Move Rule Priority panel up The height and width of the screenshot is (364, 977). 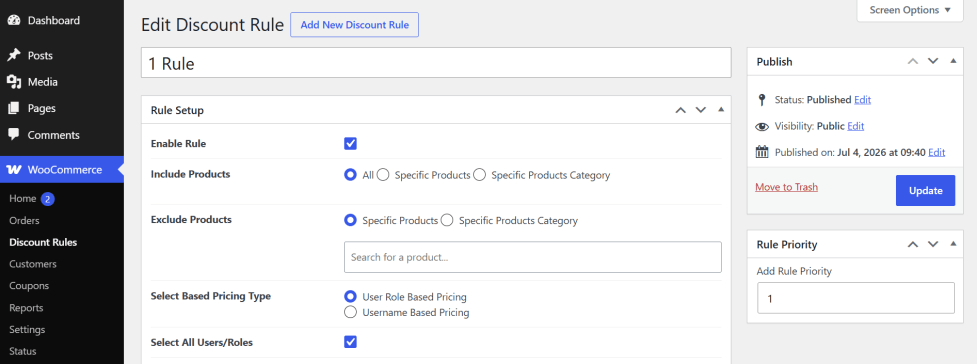pyautogui.click(x=913, y=244)
